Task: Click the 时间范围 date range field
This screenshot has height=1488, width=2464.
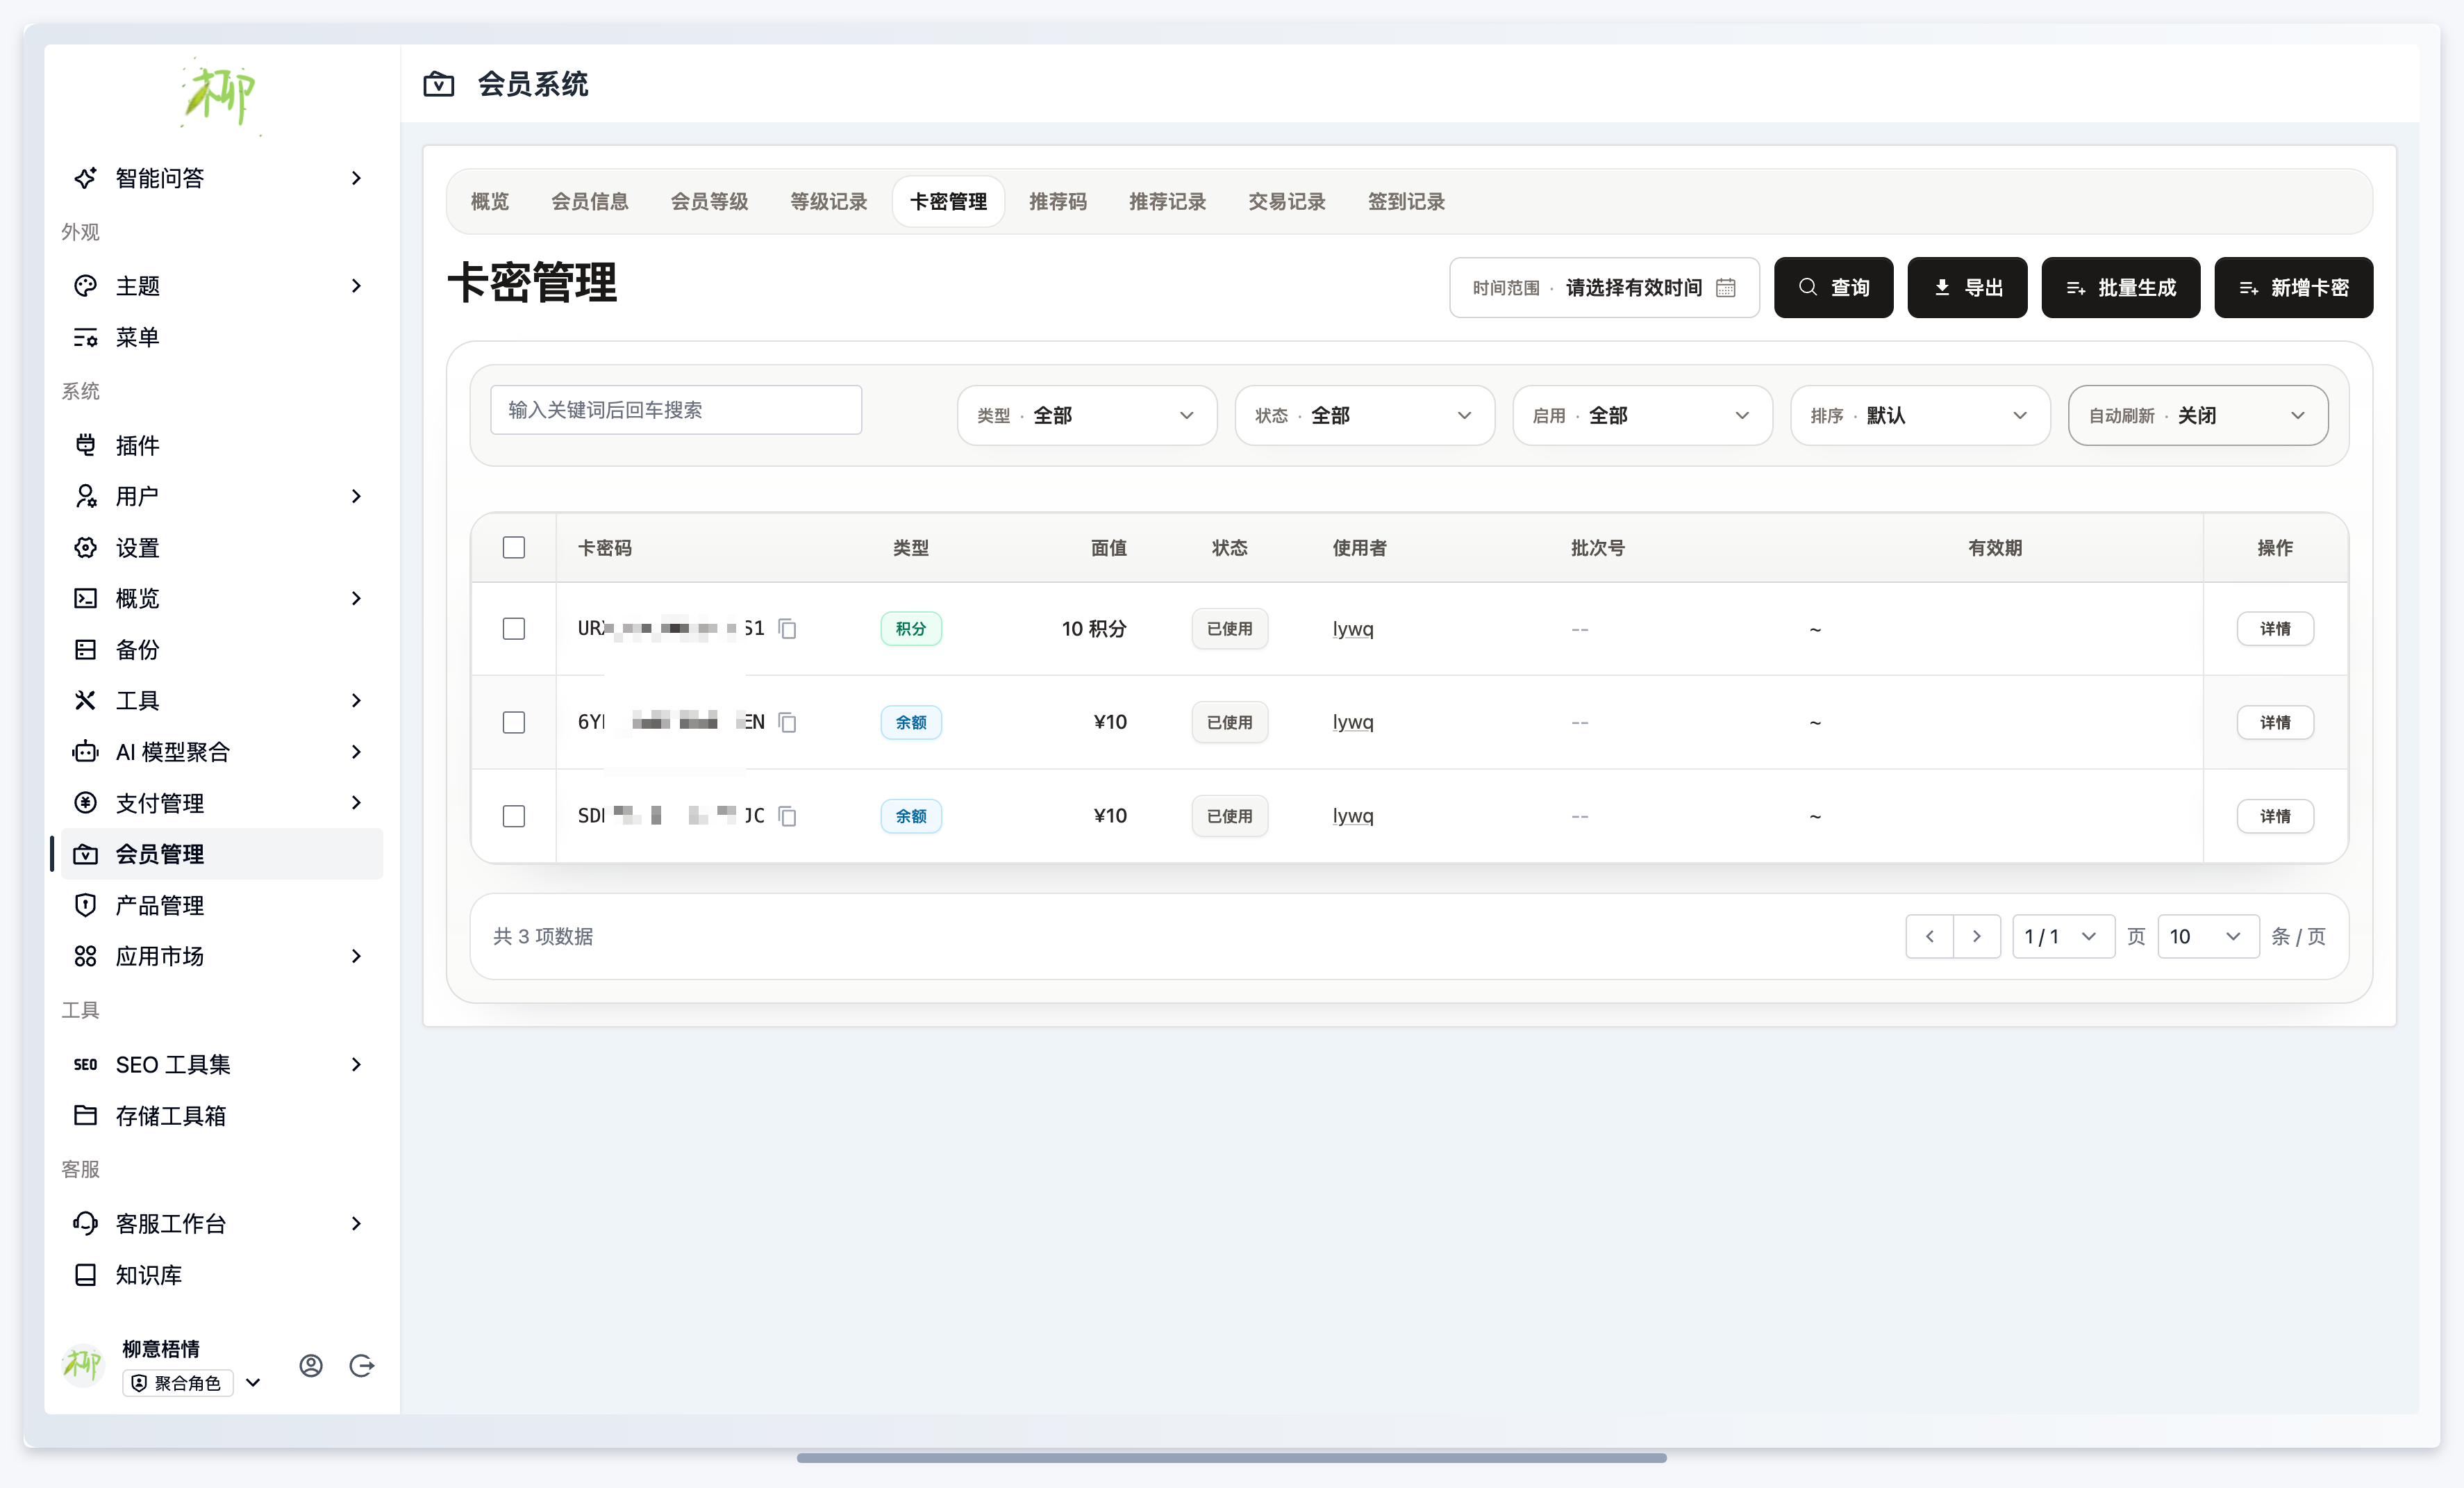Action: 1604,288
